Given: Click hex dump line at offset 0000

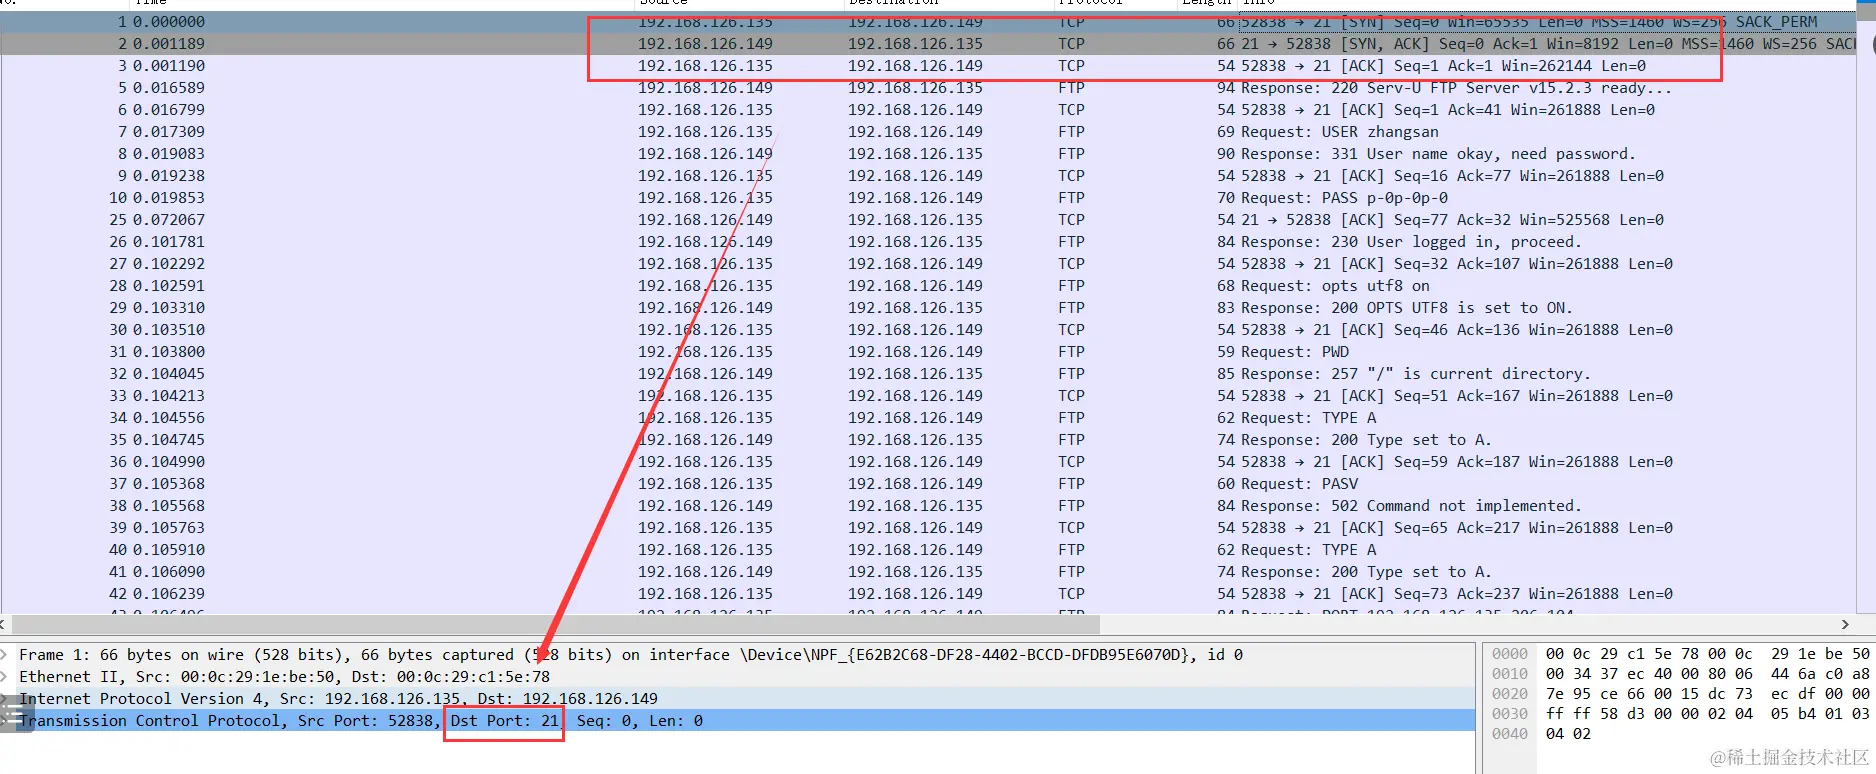Looking at the screenshot, I should (x=1680, y=654).
